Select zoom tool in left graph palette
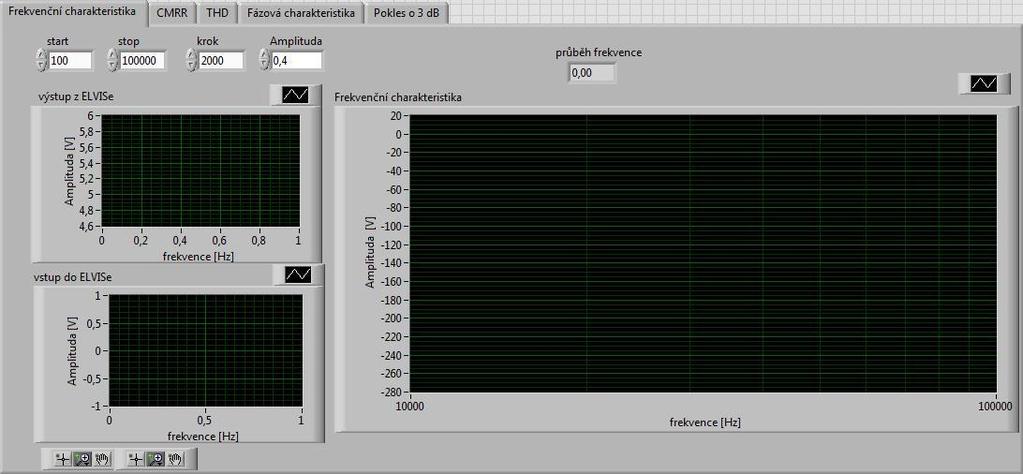 [x=82, y=459]
